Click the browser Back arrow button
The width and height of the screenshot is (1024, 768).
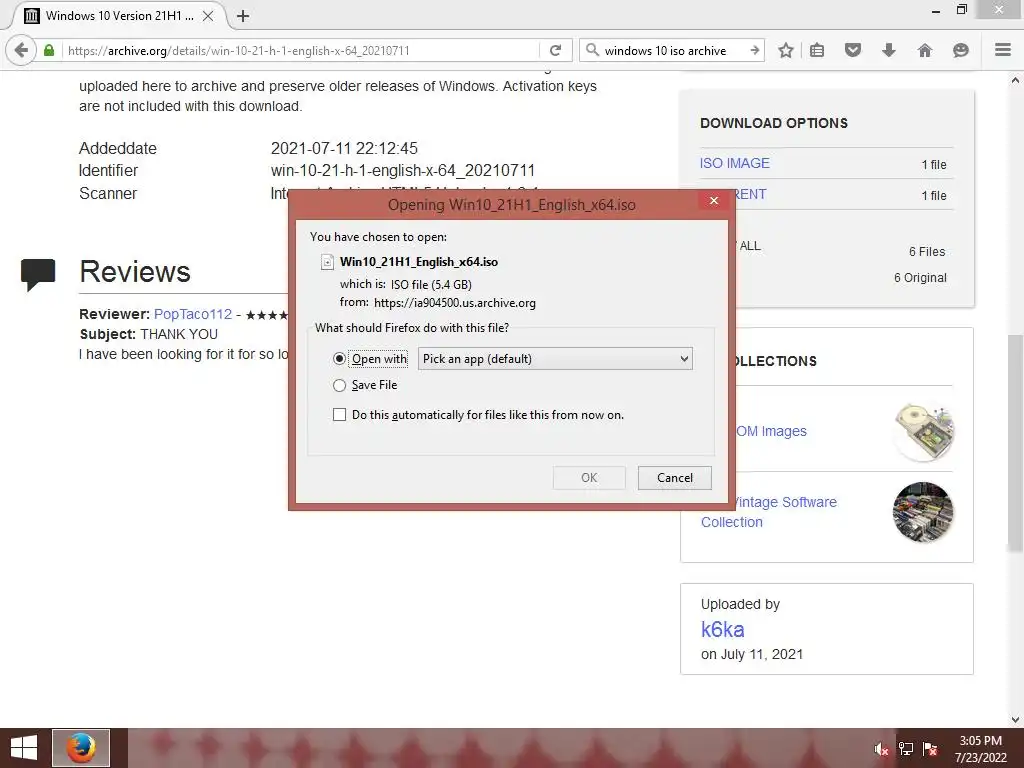click(21, 50)
